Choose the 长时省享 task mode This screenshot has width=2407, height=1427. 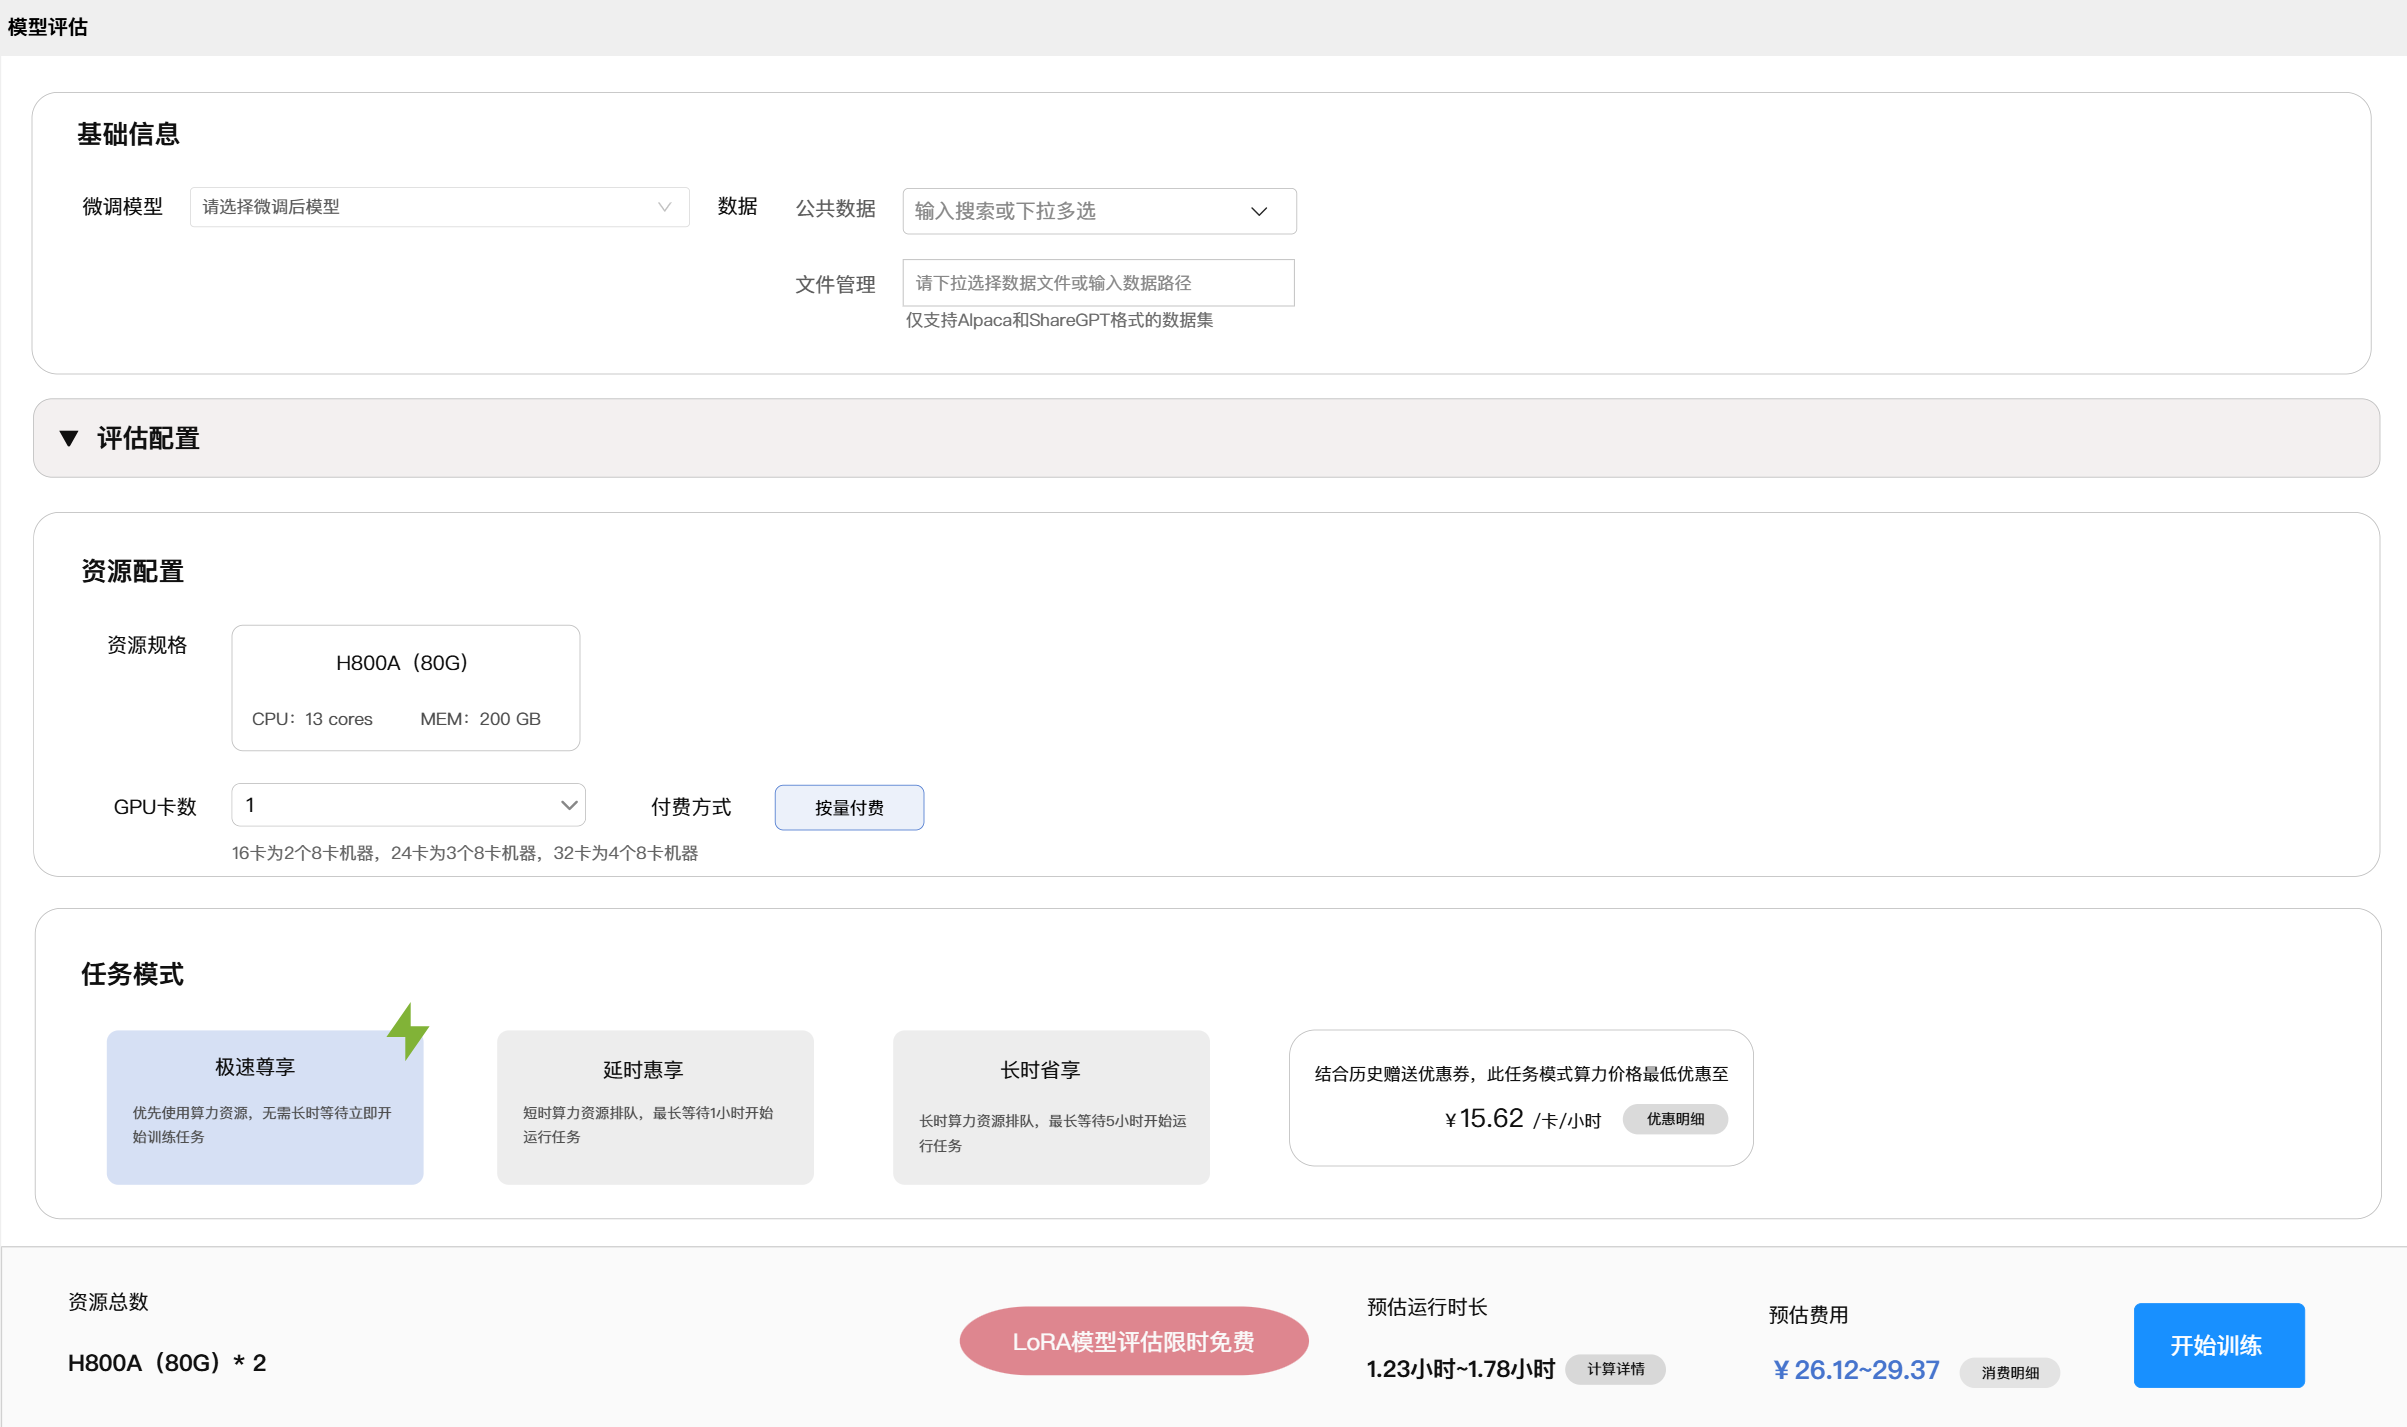click(1050, 1107)
